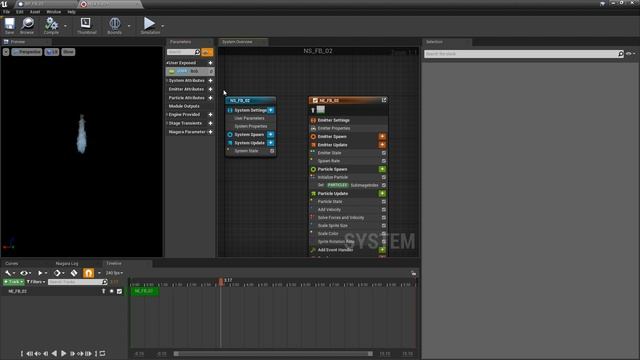Add module to System Spawn
Viewport: 640px width, 360px height.
(x=271, y=134)
